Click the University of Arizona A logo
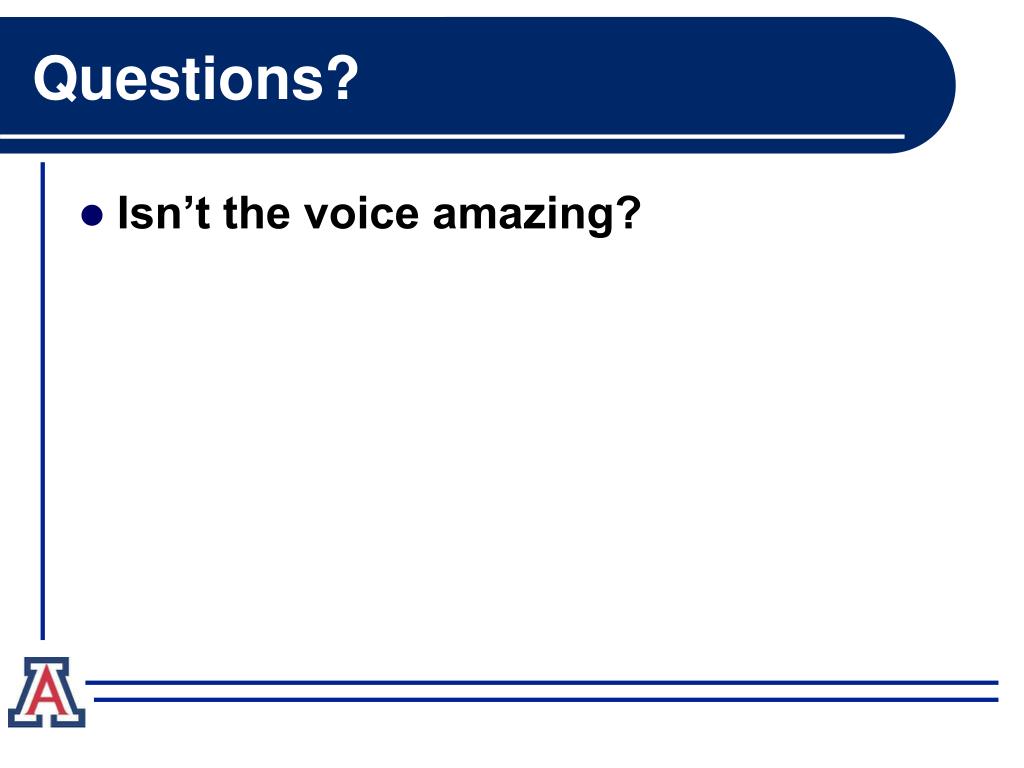This screenshot has height=768, width=1024. click(x=46, y=692)
